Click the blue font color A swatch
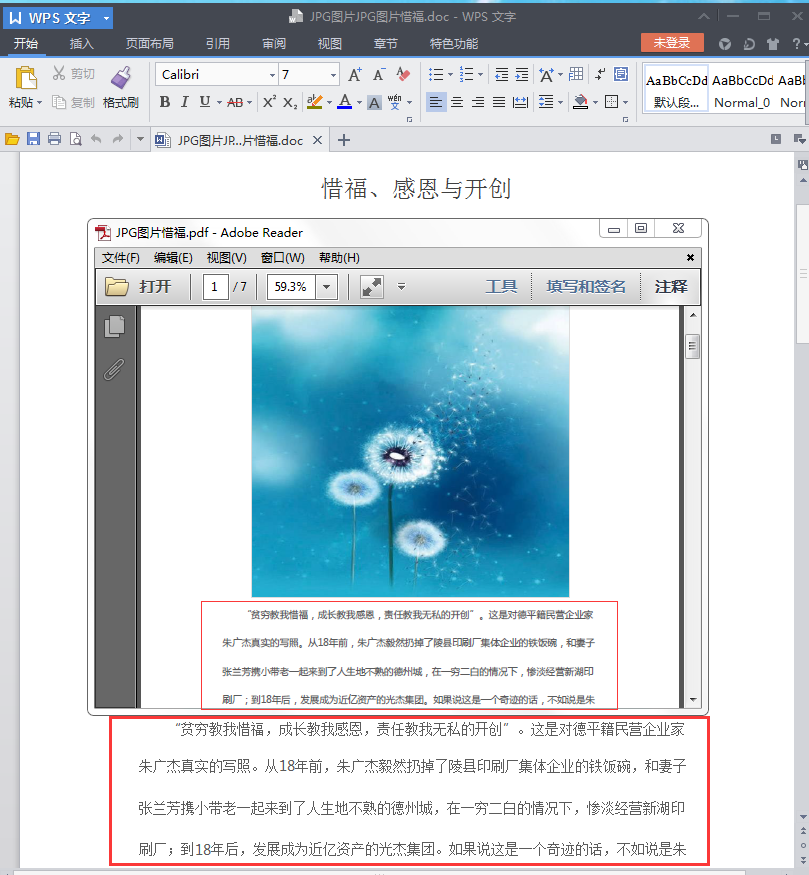The image size is (809, 875). (x=345, y=102)
